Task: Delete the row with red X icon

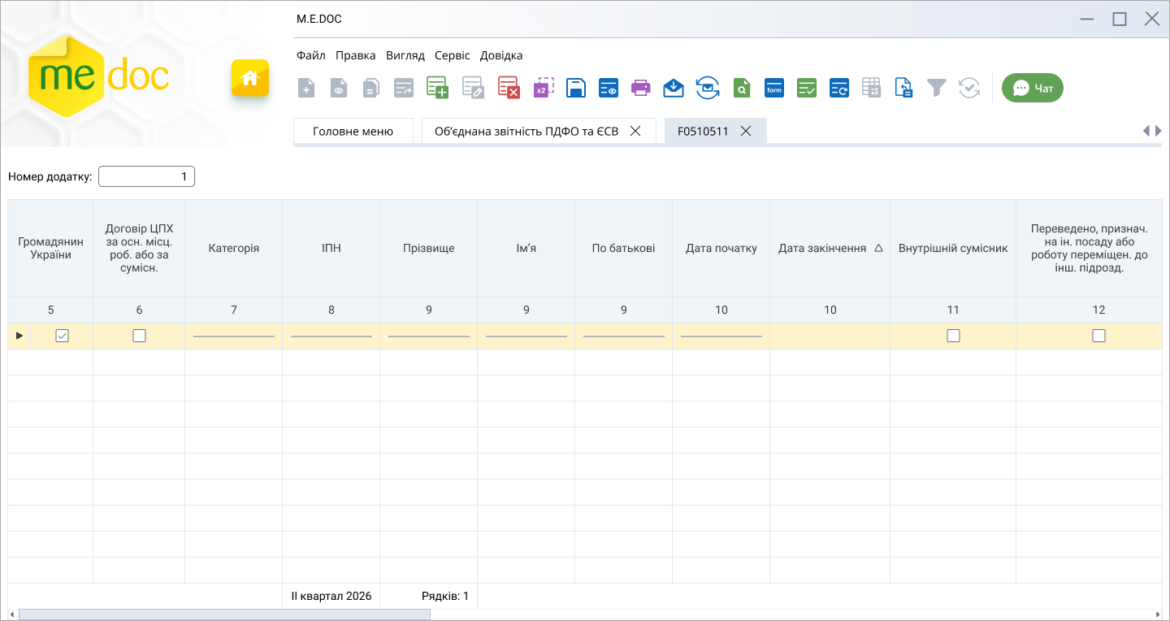Action: click(509, 88)
